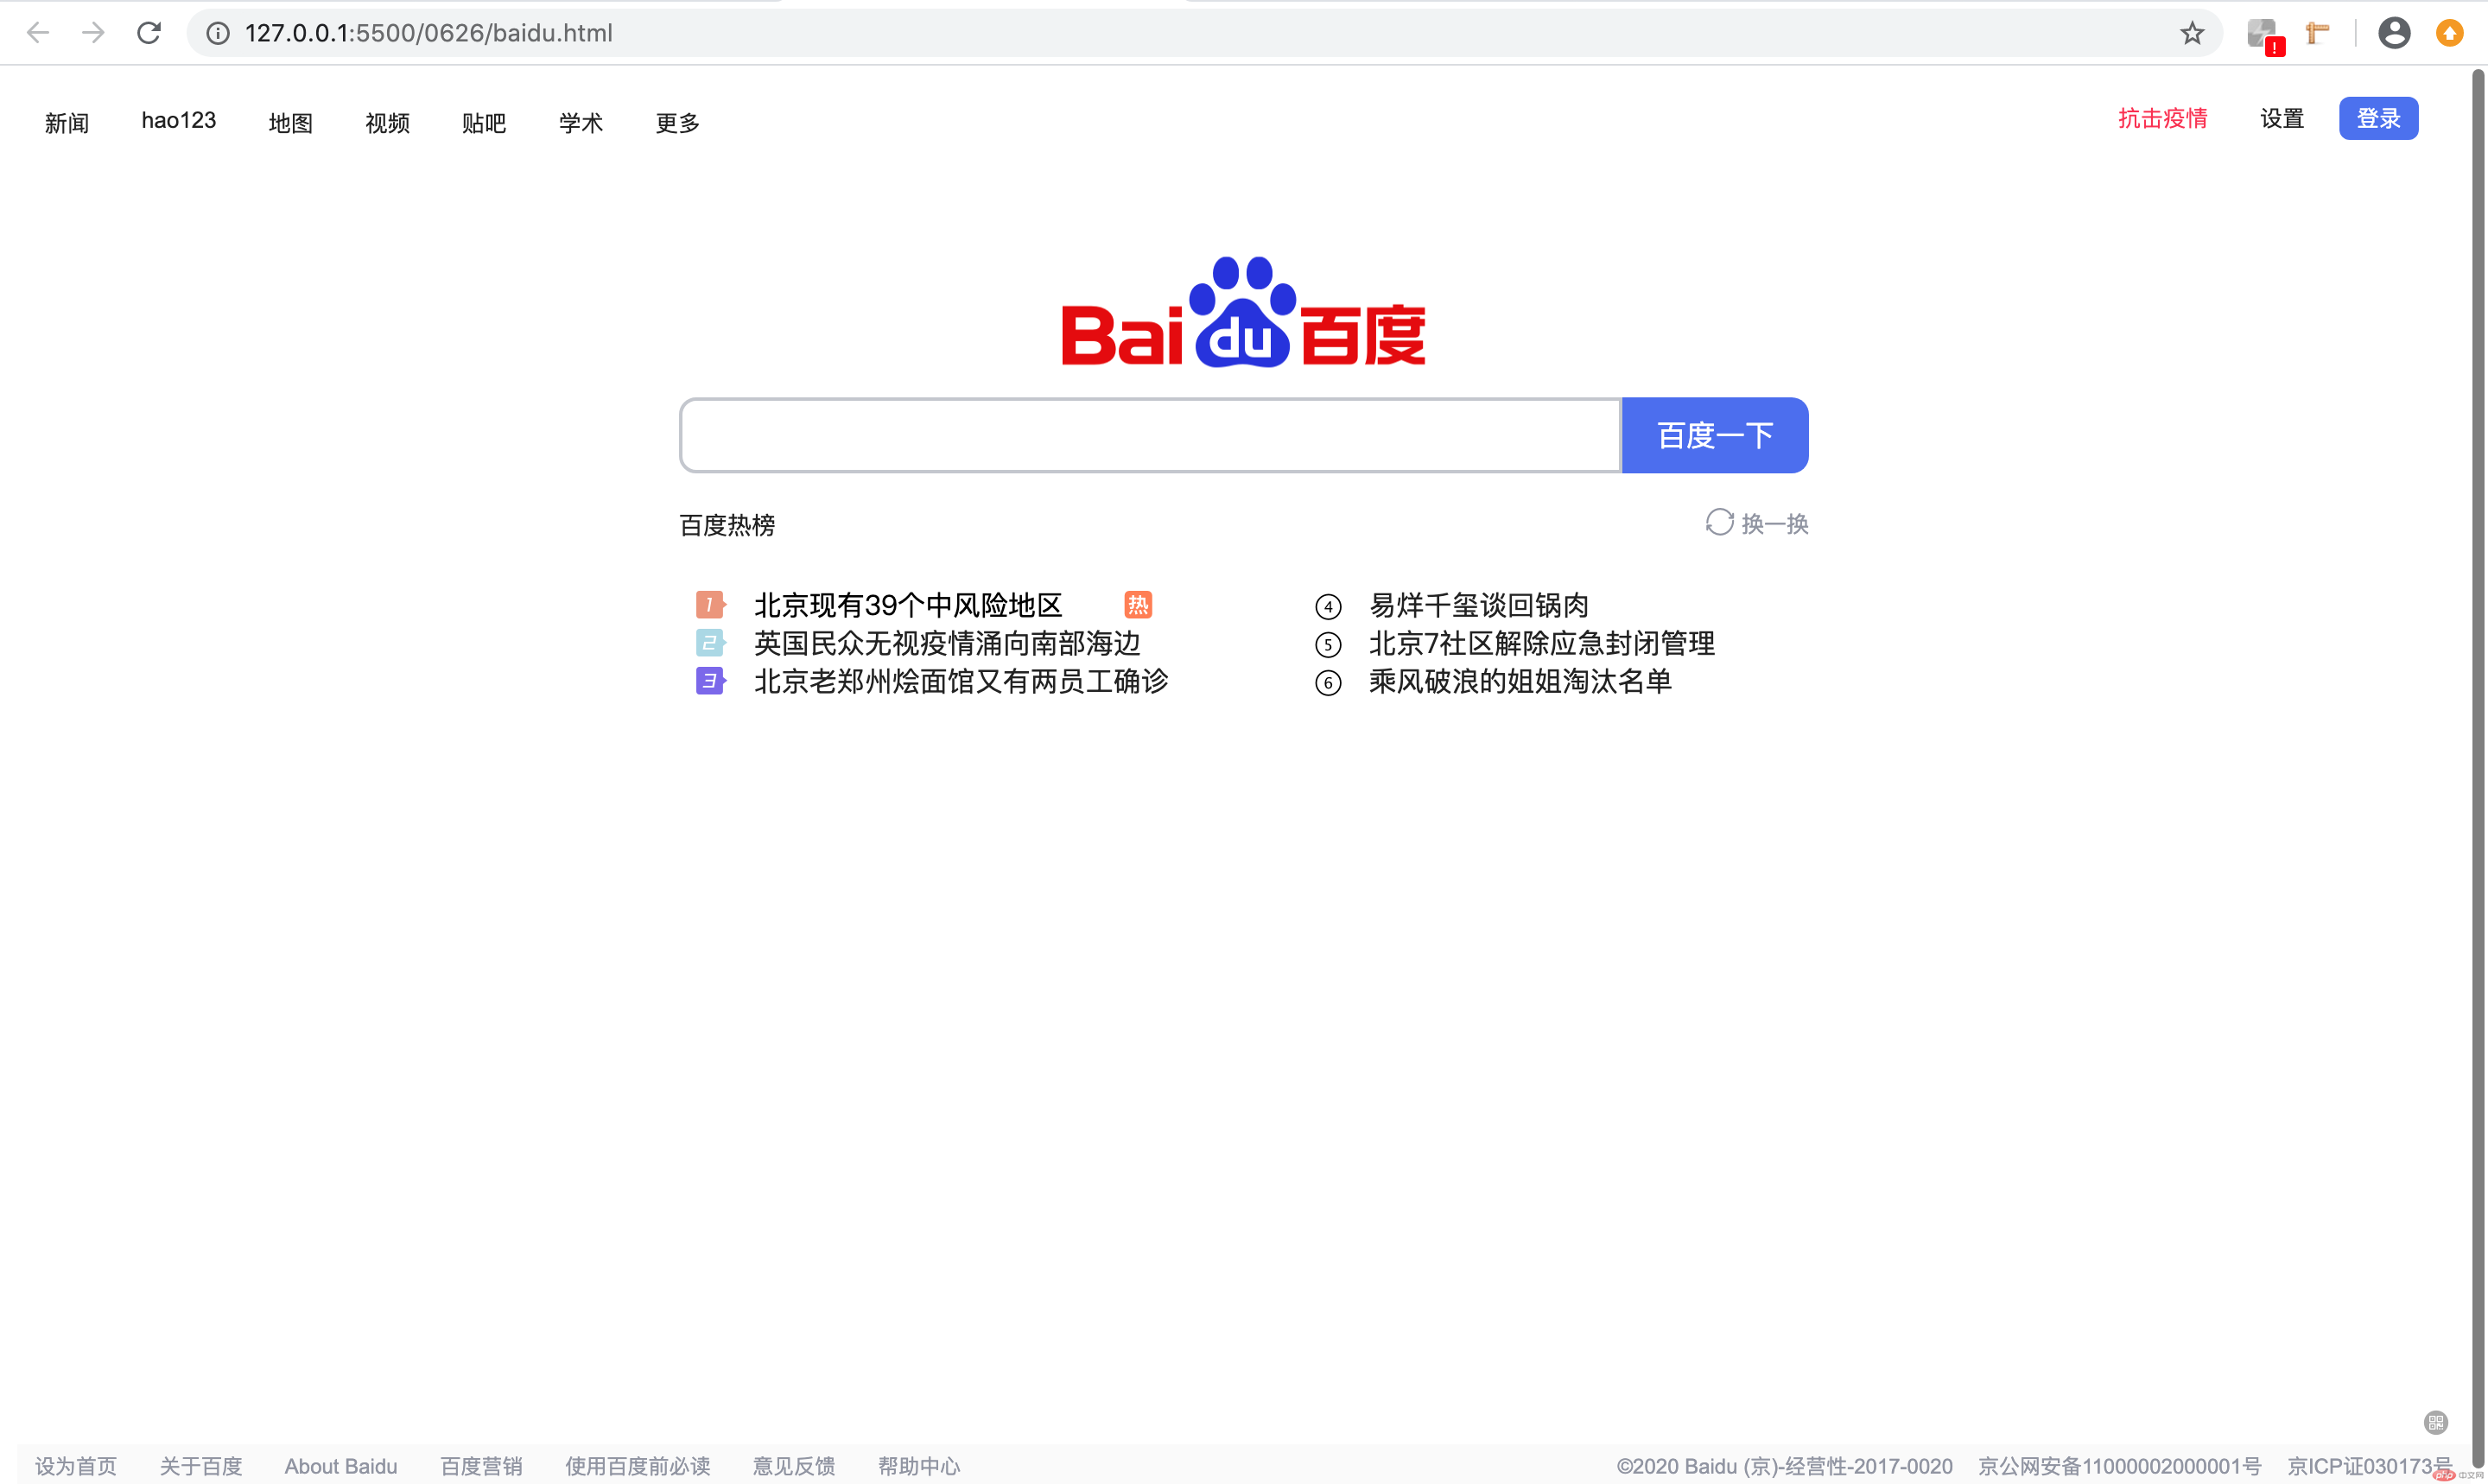Image resolution: width=2488 pixels, height=1484 pixels.
Task: Click footer link 使用百度前必读
Action: coord(638,1466)
